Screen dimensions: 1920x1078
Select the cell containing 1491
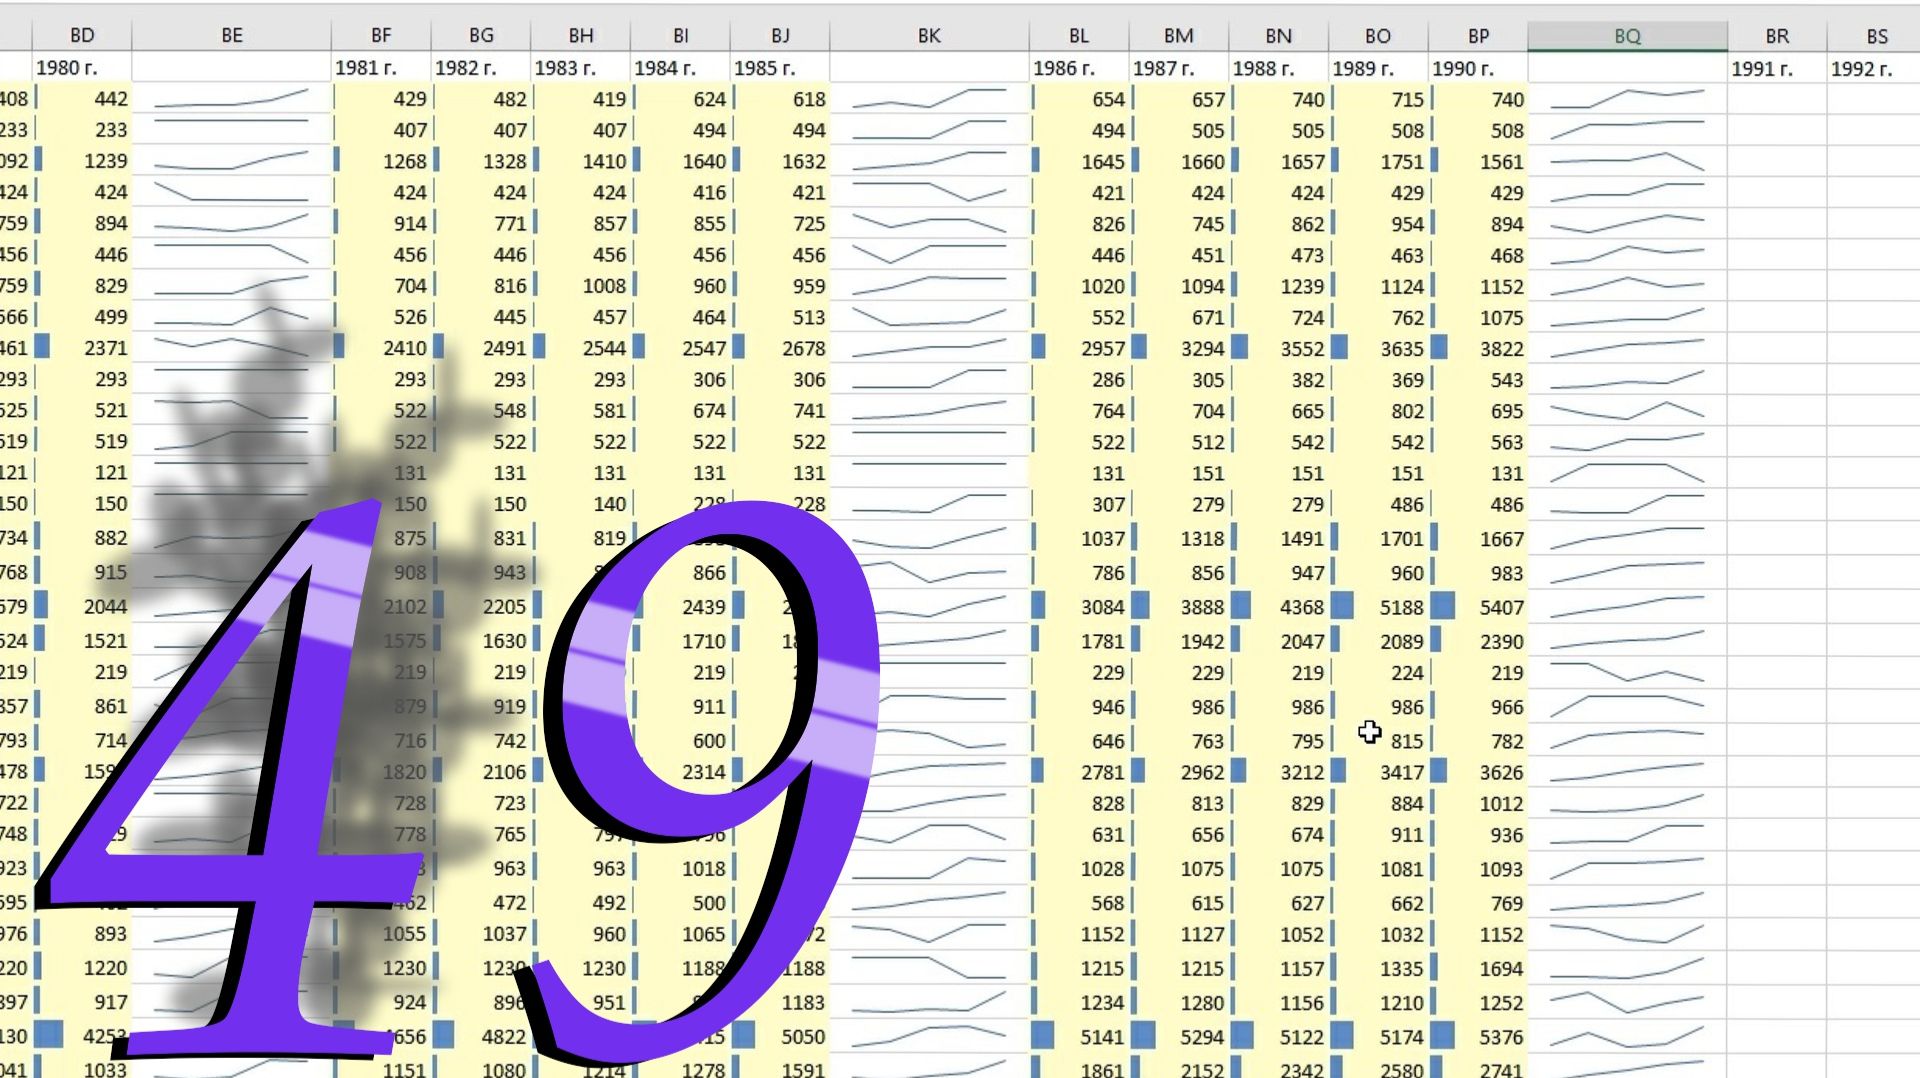[1278, 538]
